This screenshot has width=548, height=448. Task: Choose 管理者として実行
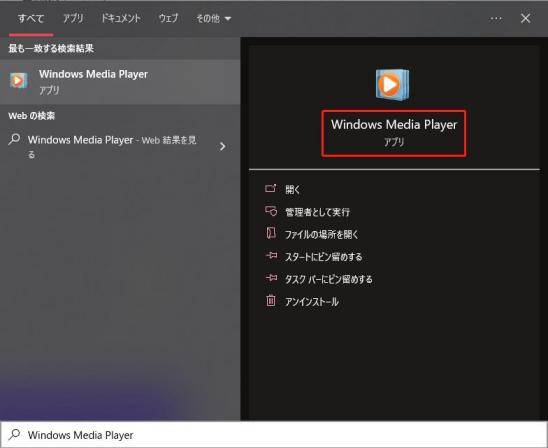point(317,212)
